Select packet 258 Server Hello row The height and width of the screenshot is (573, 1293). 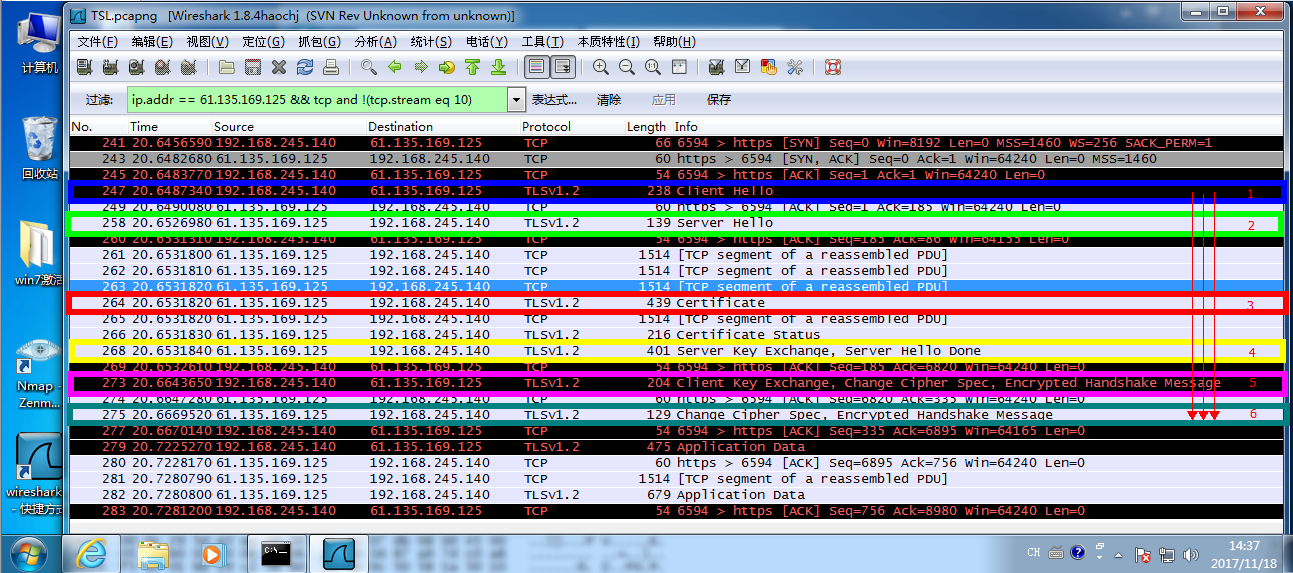click(x=676, y=223)
